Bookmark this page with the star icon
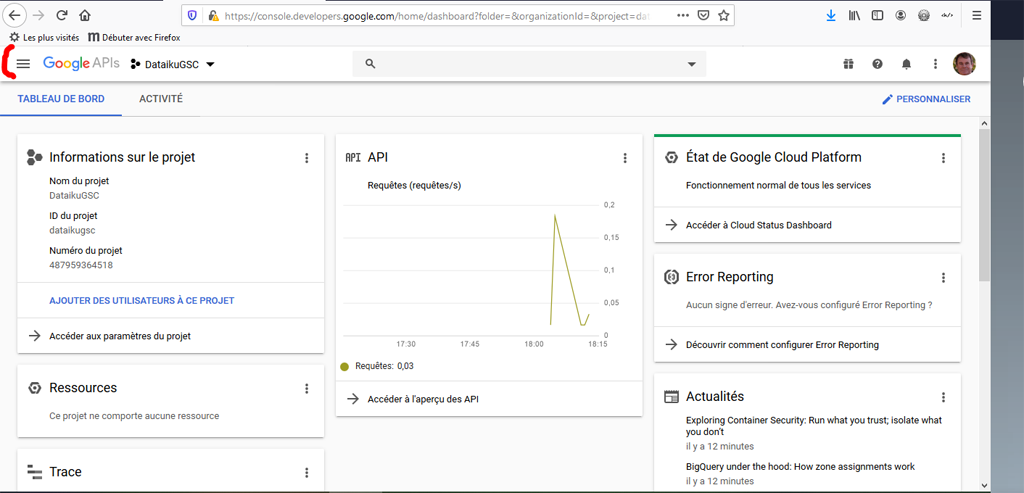The width and height of the screenshot is (1024, 493). pyautogui.click(x=723, y=15)
